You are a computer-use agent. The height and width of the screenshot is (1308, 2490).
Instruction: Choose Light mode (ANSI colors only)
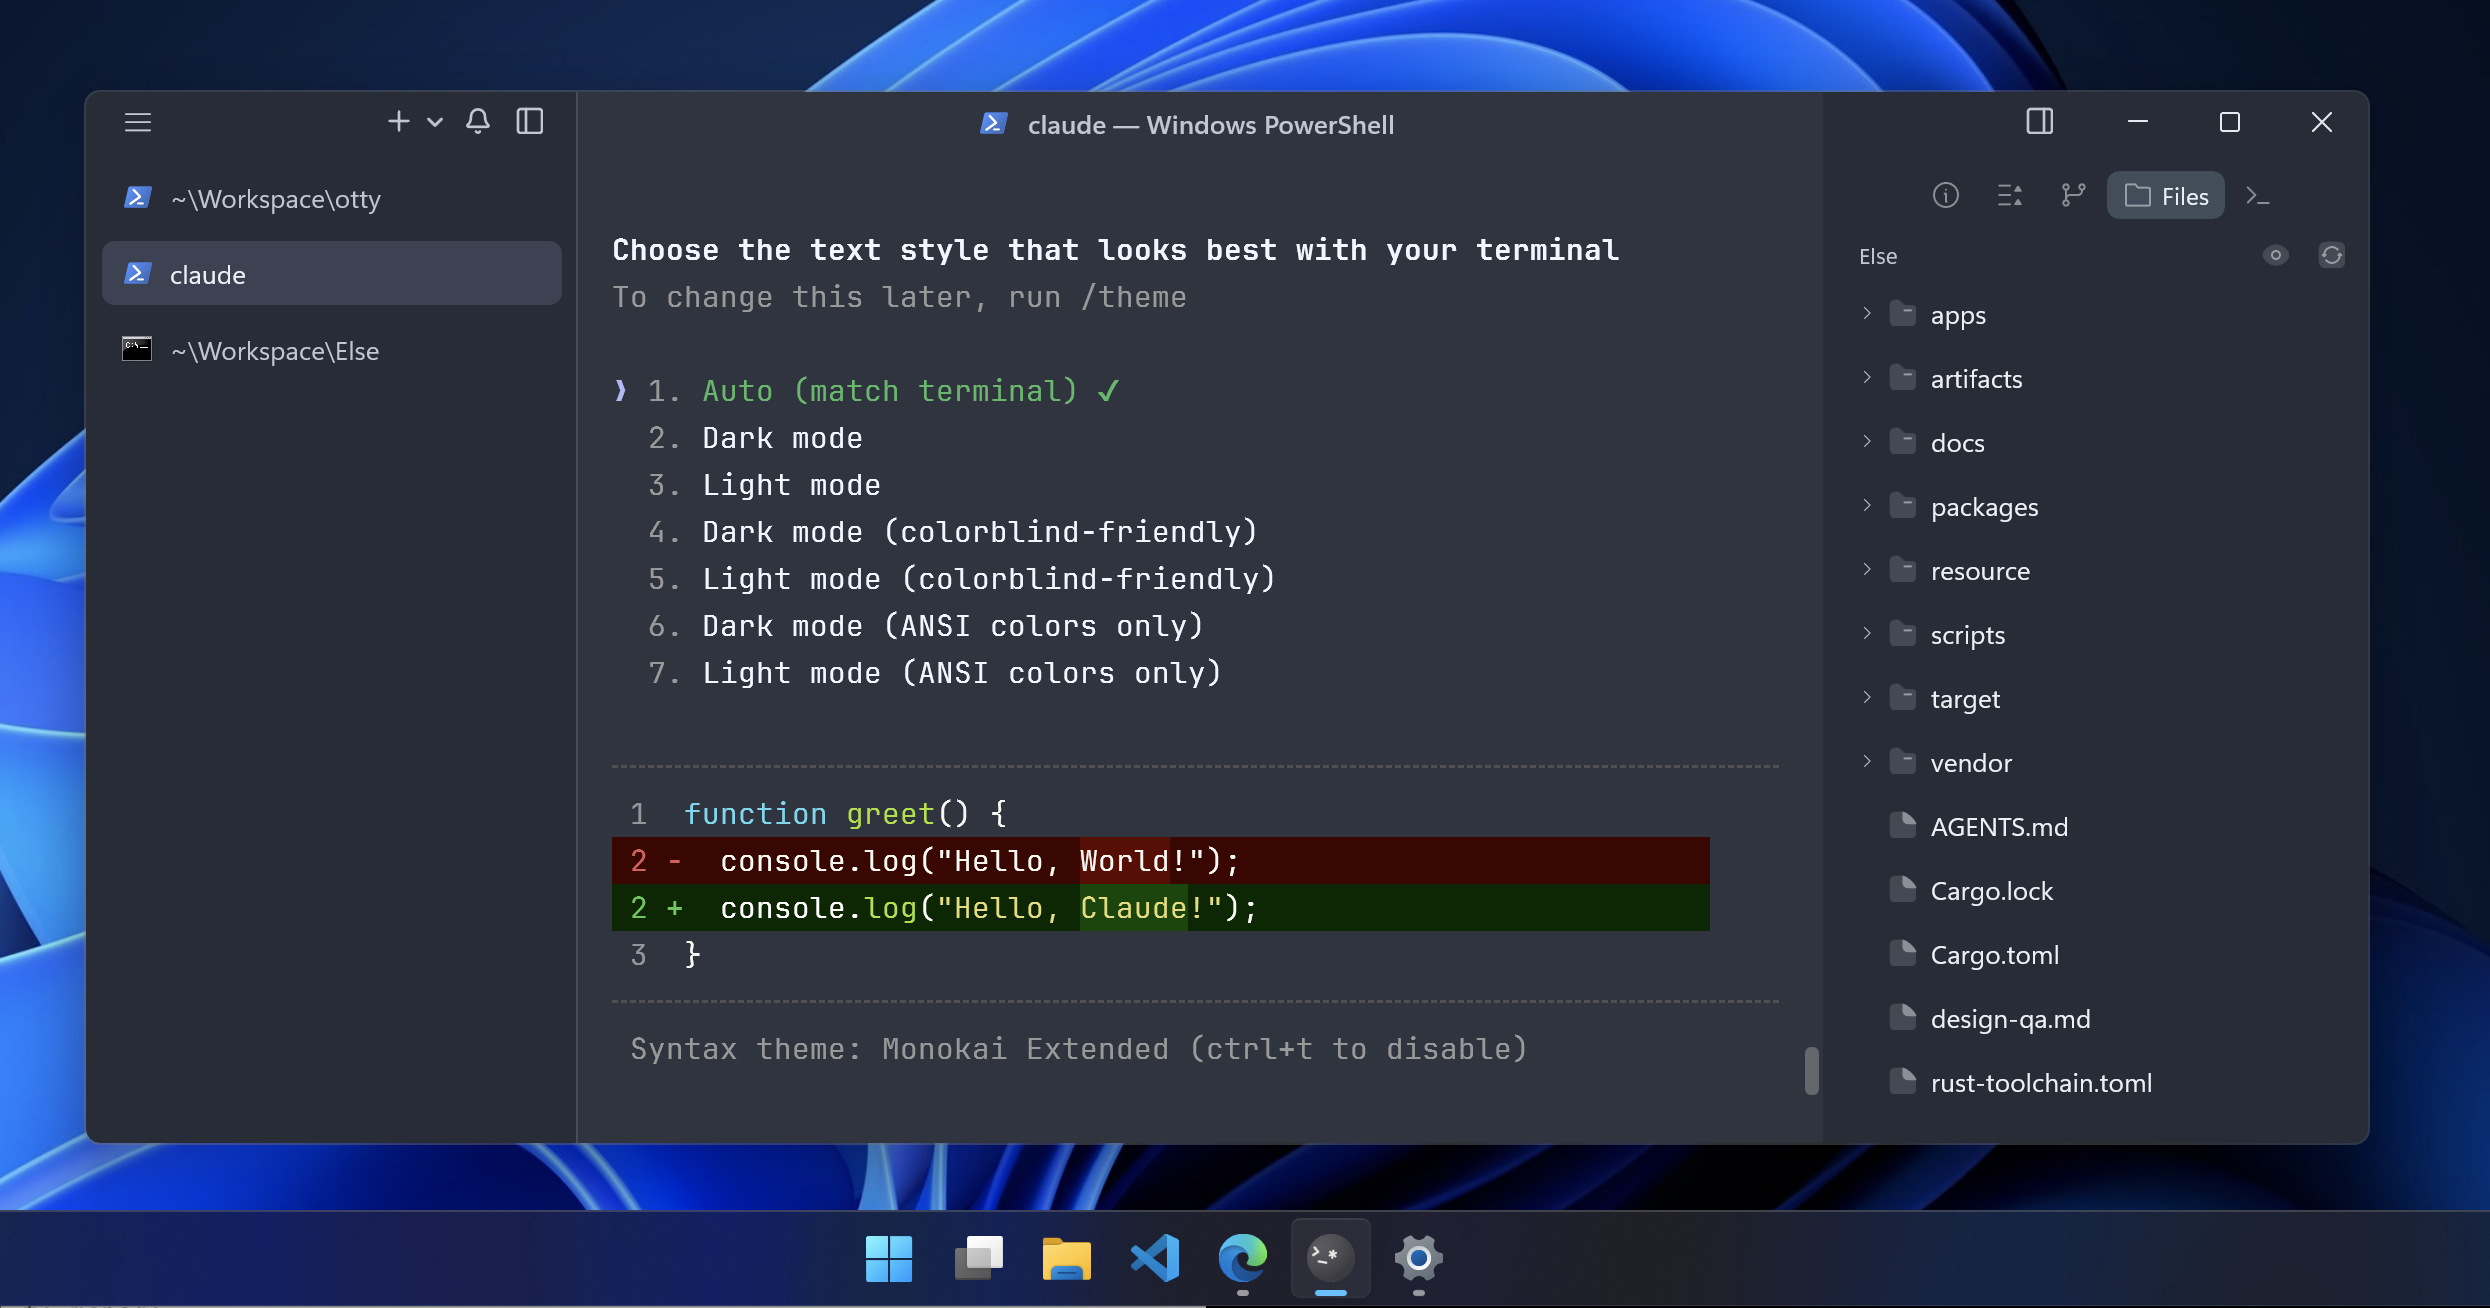[934, 673]
